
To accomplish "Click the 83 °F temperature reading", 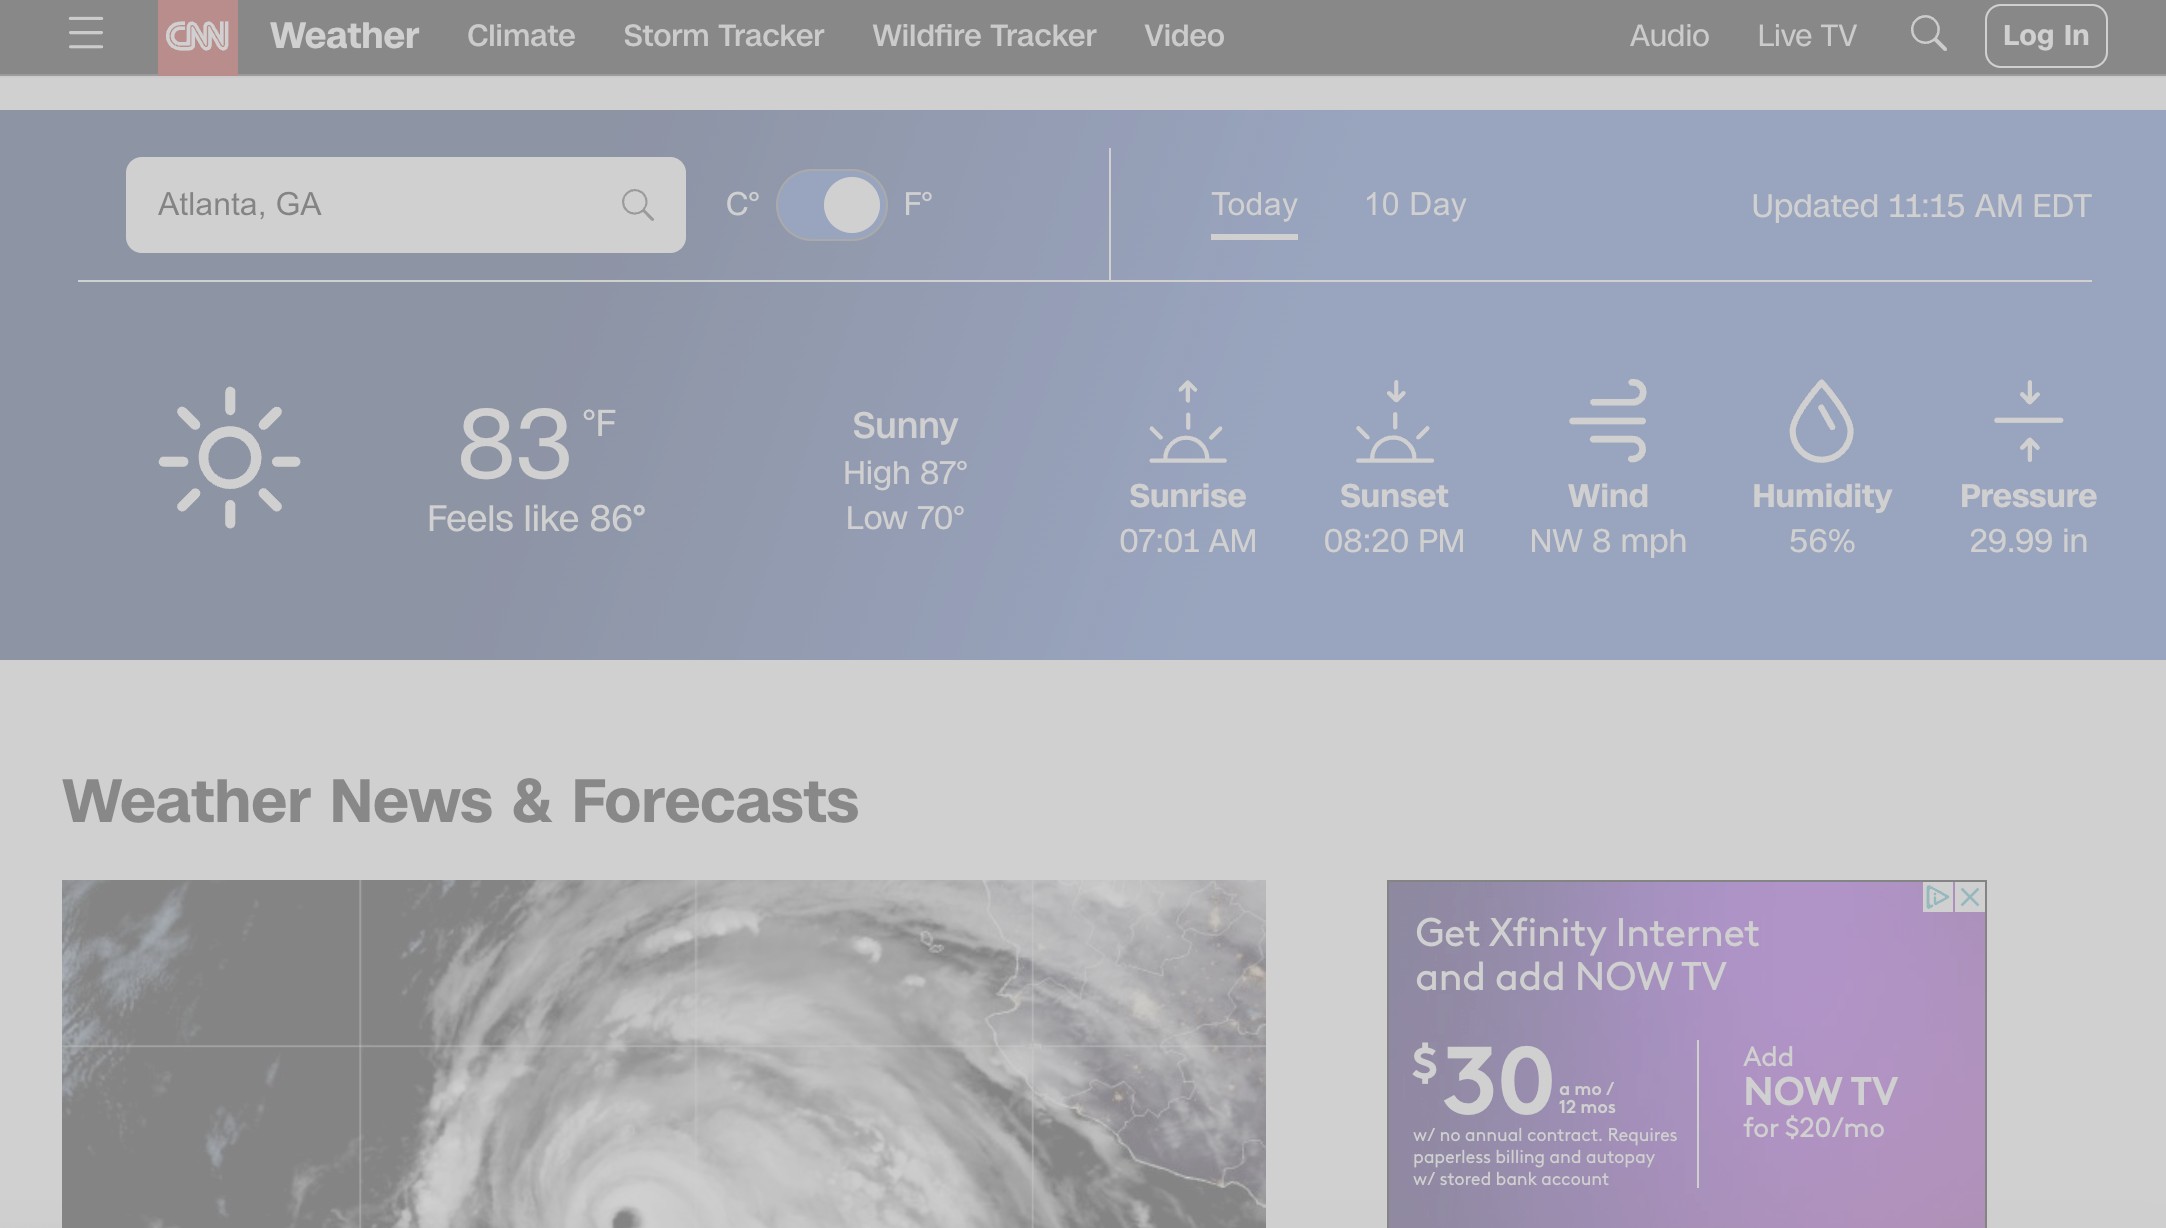I will 537,442.
